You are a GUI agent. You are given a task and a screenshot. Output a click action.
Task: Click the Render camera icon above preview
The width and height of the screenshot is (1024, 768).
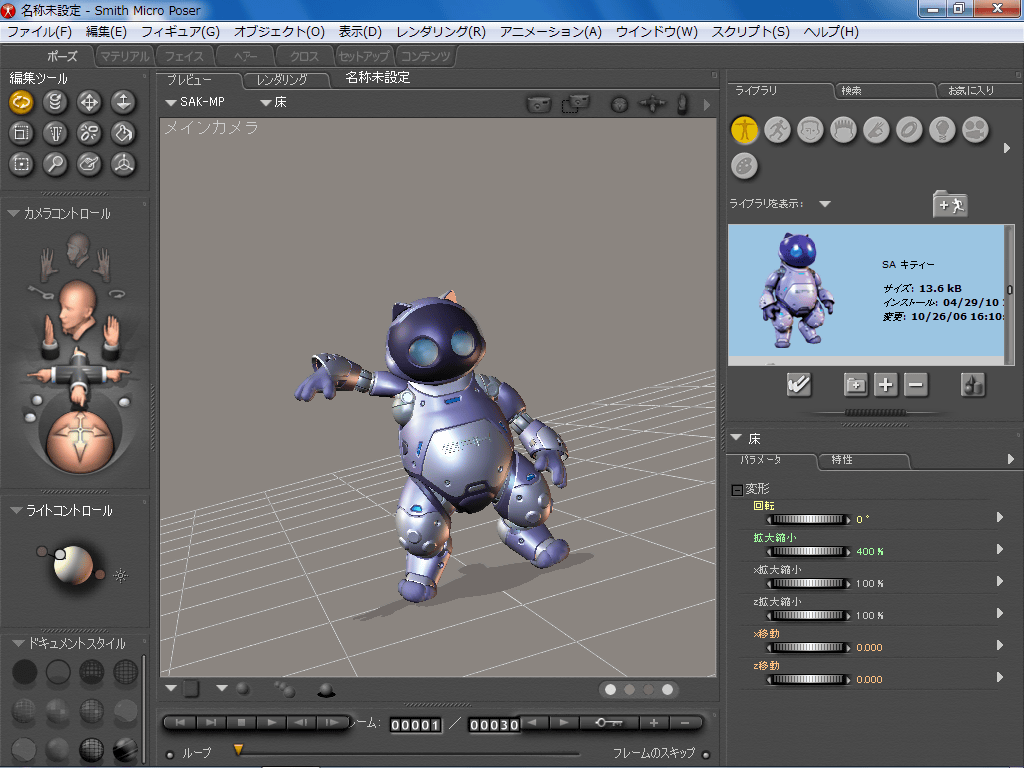click(539, 103)
